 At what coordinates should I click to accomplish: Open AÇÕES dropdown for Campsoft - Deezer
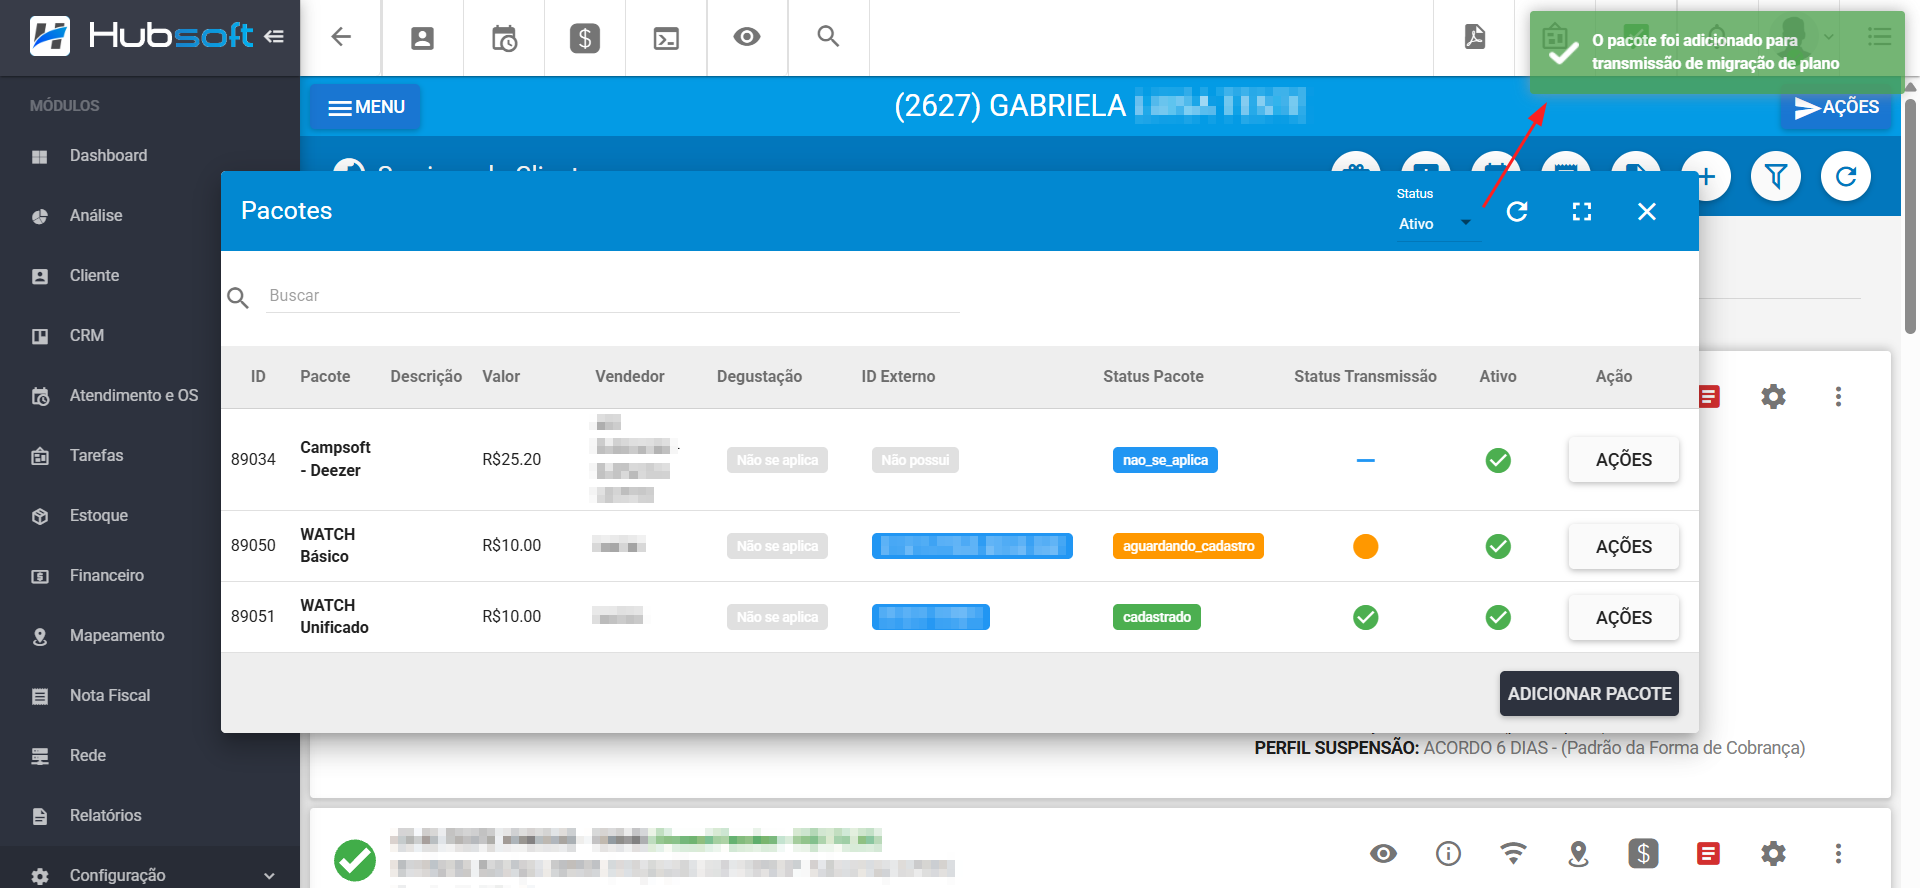(1623, 460)
